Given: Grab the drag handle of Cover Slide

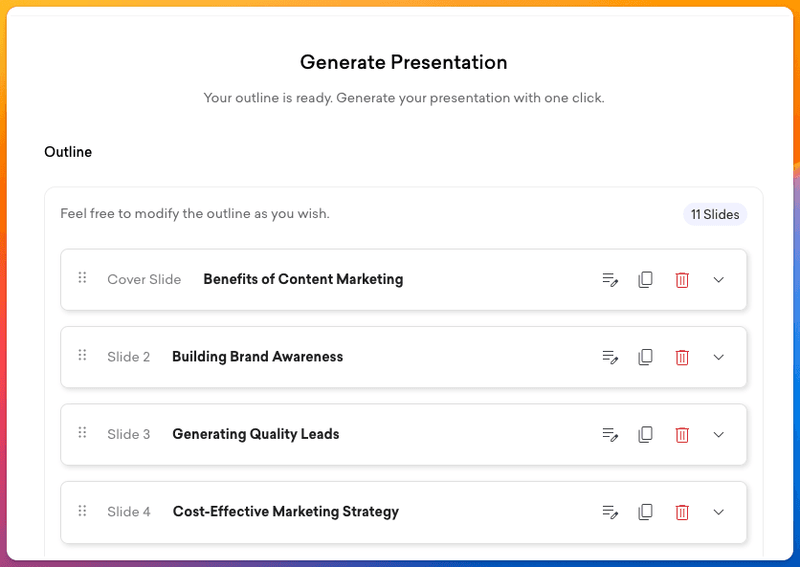Looking at the screenshot, I should pyautogui.click(x=82, y=278).
